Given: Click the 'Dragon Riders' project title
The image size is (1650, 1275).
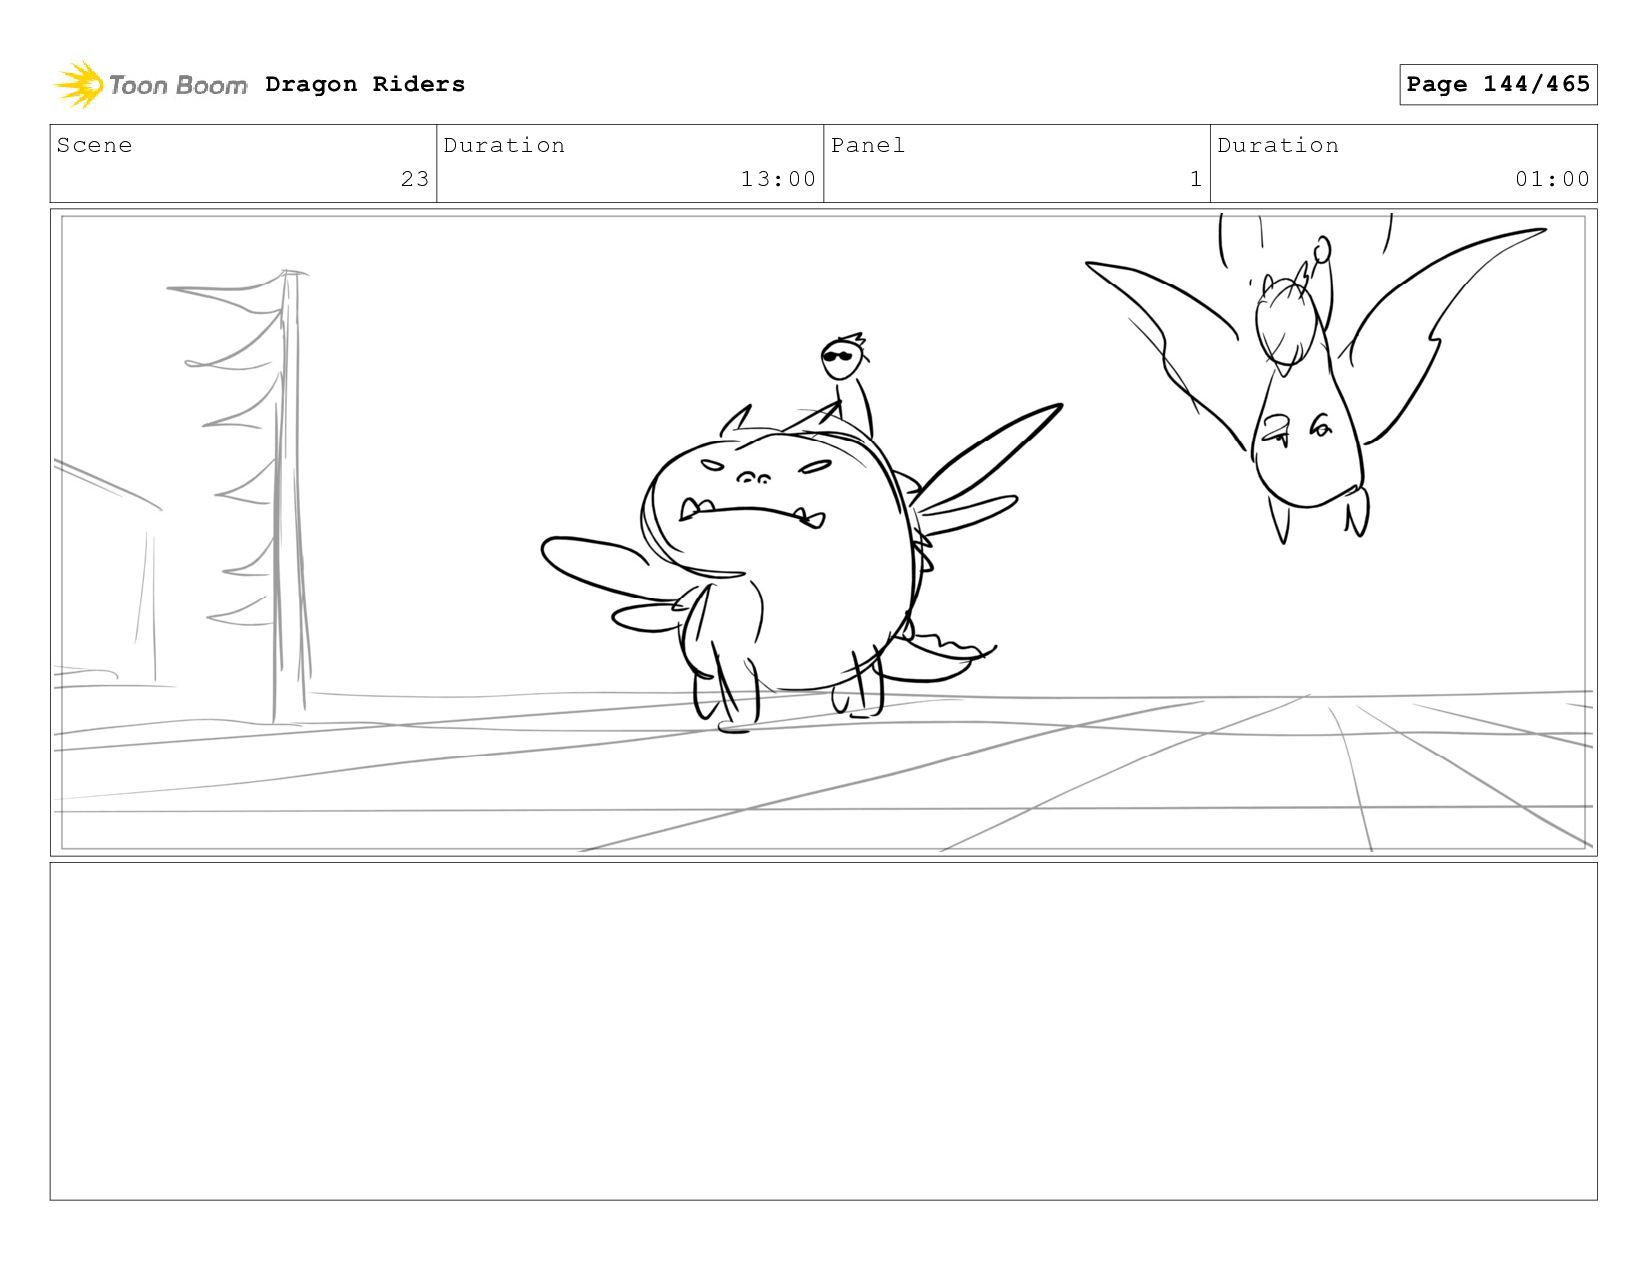Looking at the screenshot, I should [365, 84].
